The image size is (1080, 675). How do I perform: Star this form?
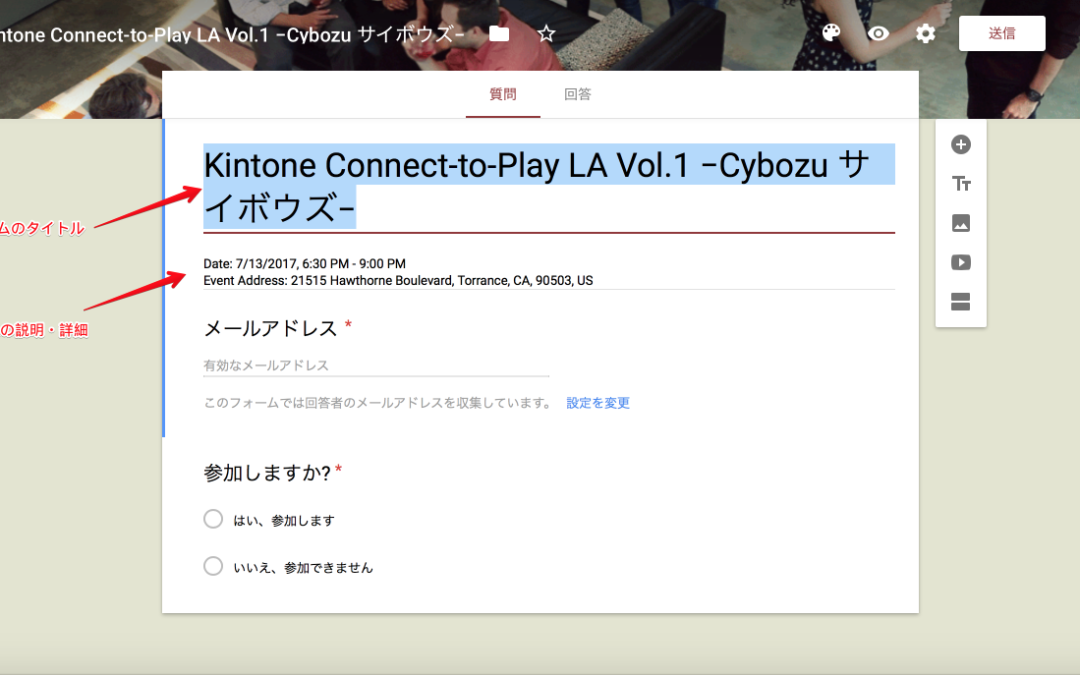[x=546, y=33]
